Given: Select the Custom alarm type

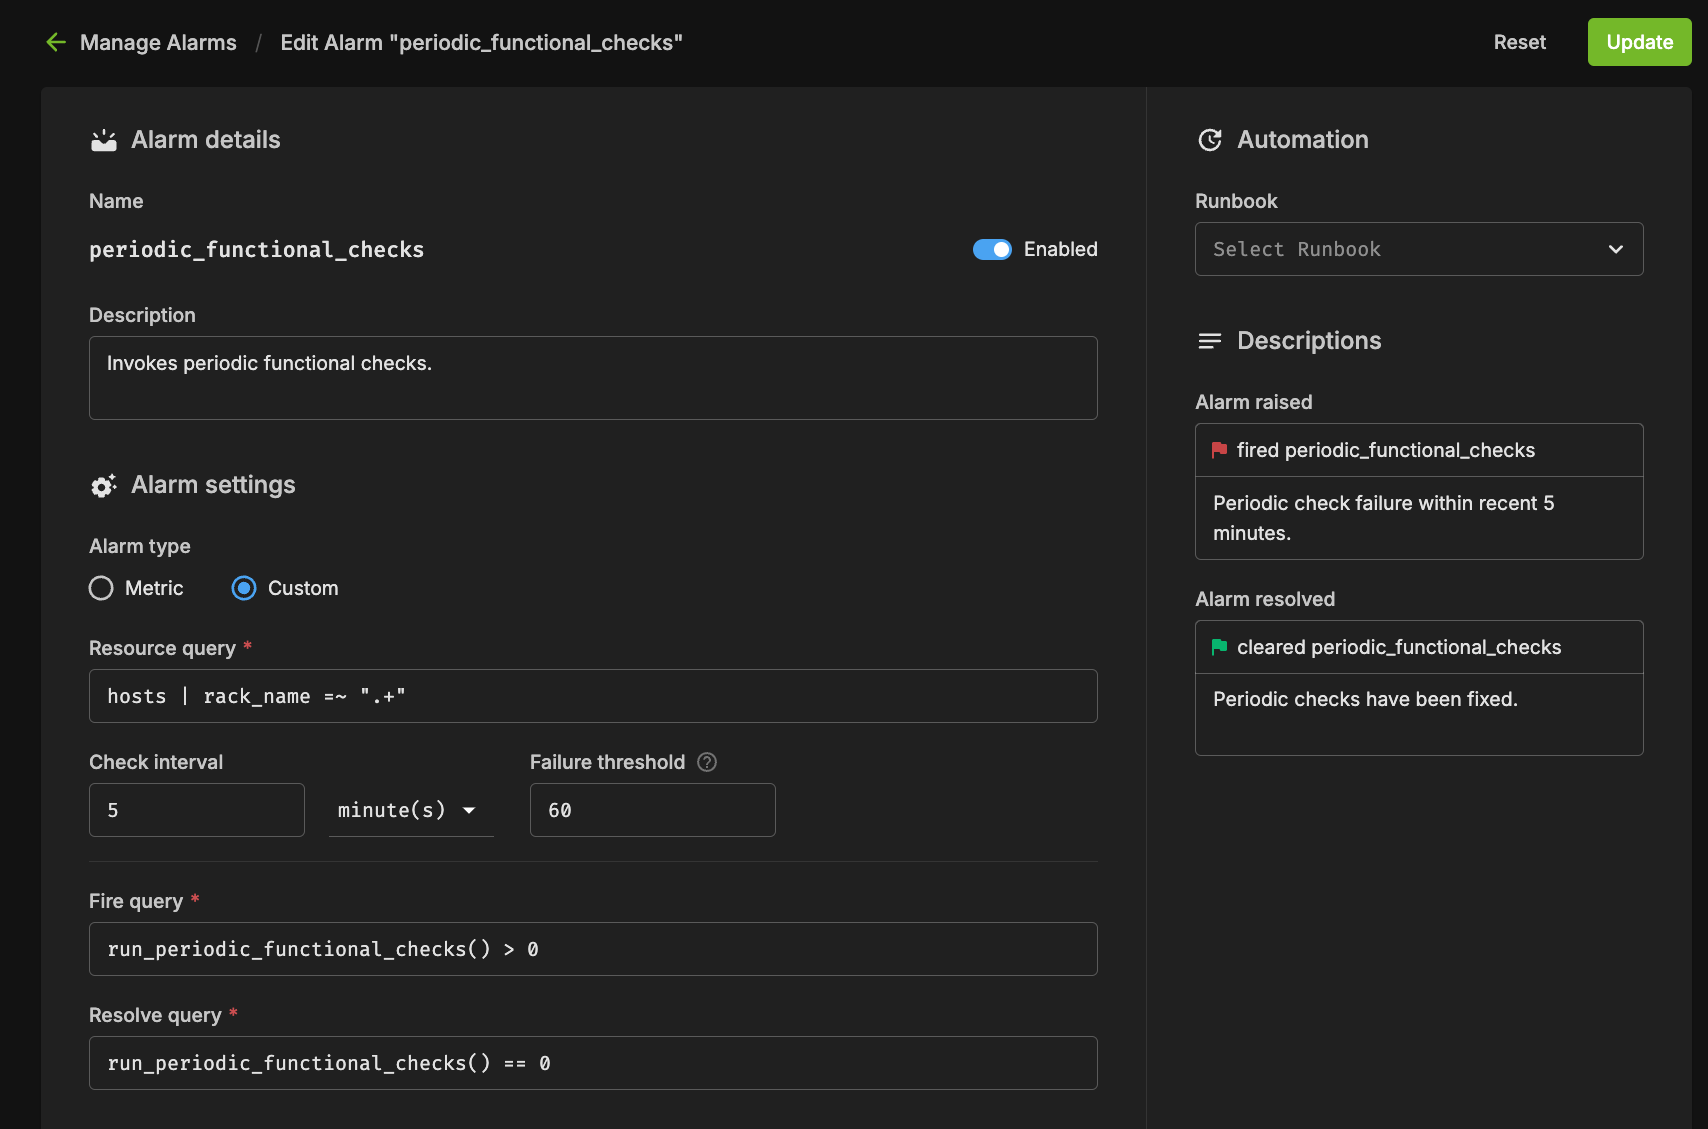Looking at the screenshot, I should [x=244, y=588].
